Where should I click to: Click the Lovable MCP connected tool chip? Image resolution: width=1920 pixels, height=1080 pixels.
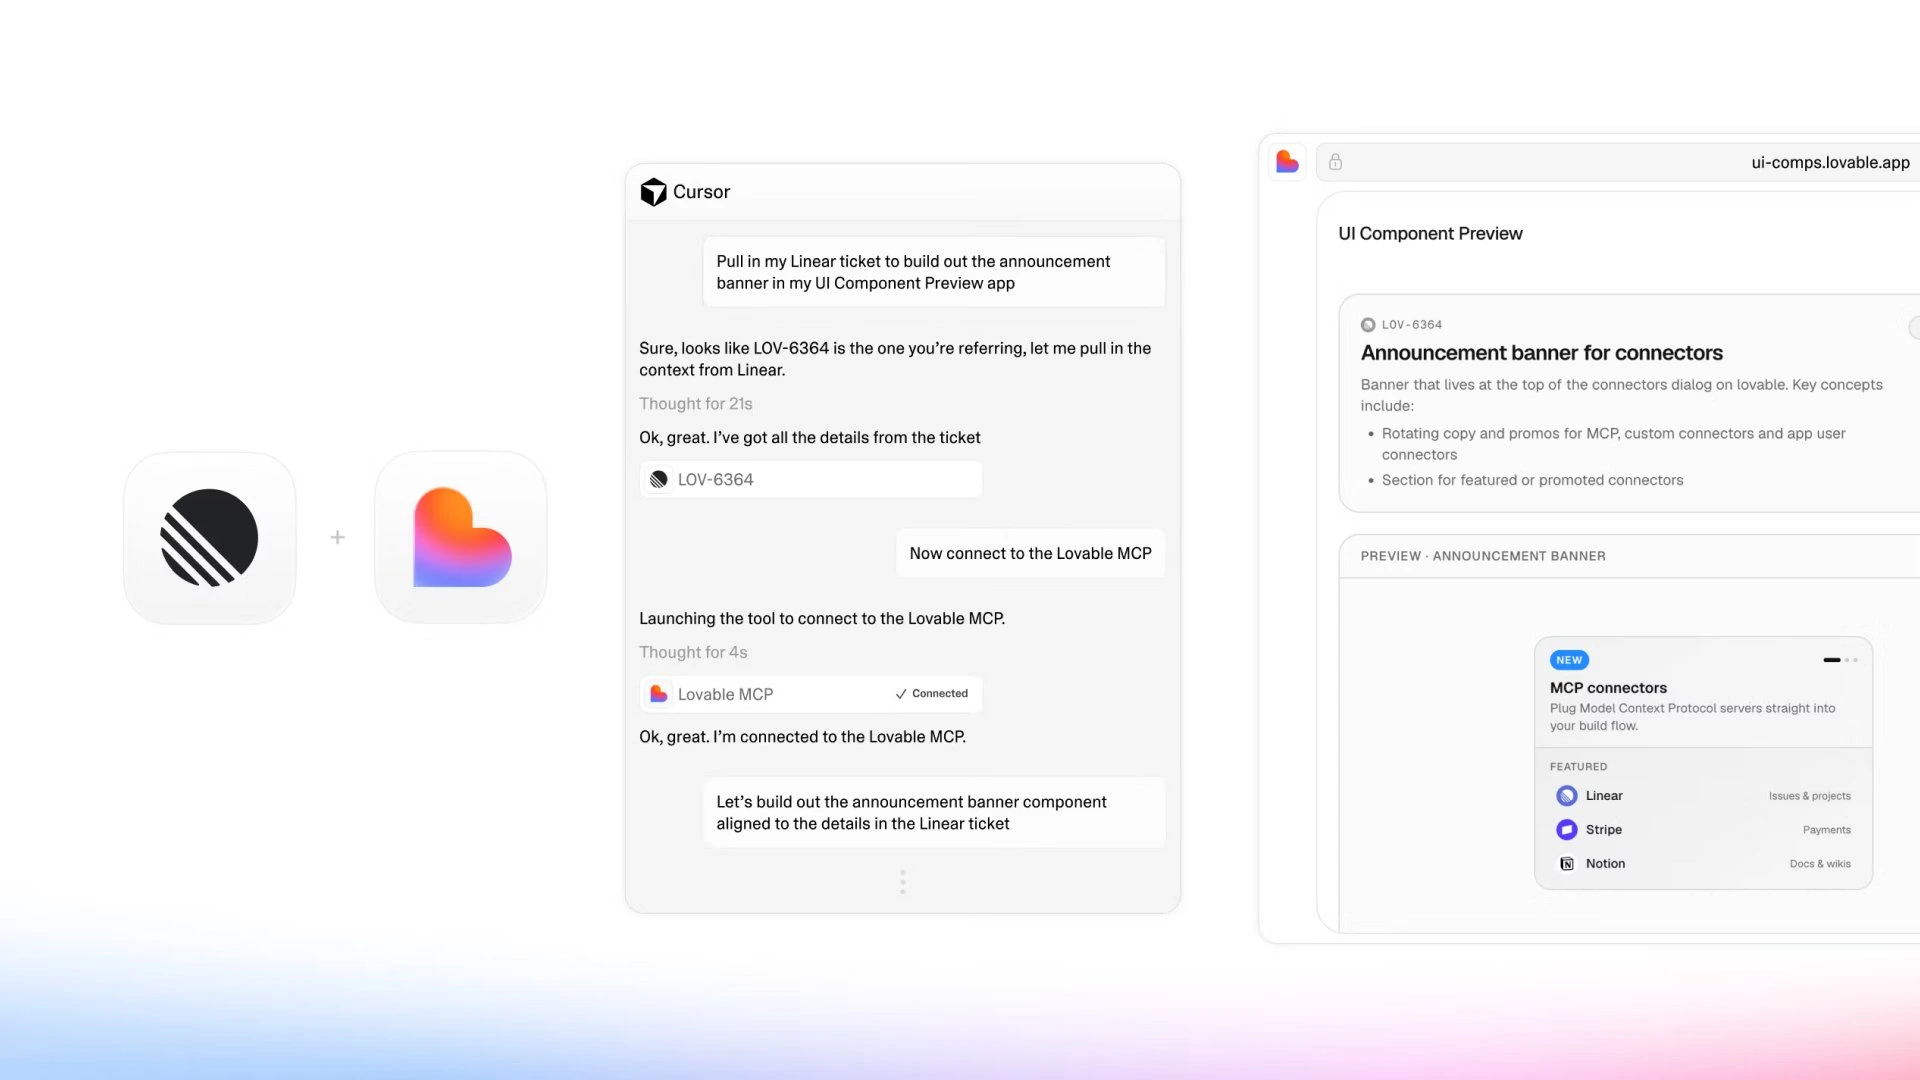click(811, 694)
